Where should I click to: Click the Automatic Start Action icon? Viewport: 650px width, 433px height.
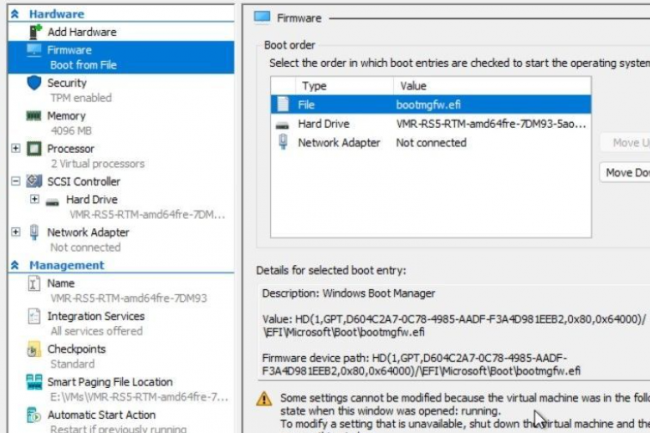pyautogui.click(x=34, y=416)
